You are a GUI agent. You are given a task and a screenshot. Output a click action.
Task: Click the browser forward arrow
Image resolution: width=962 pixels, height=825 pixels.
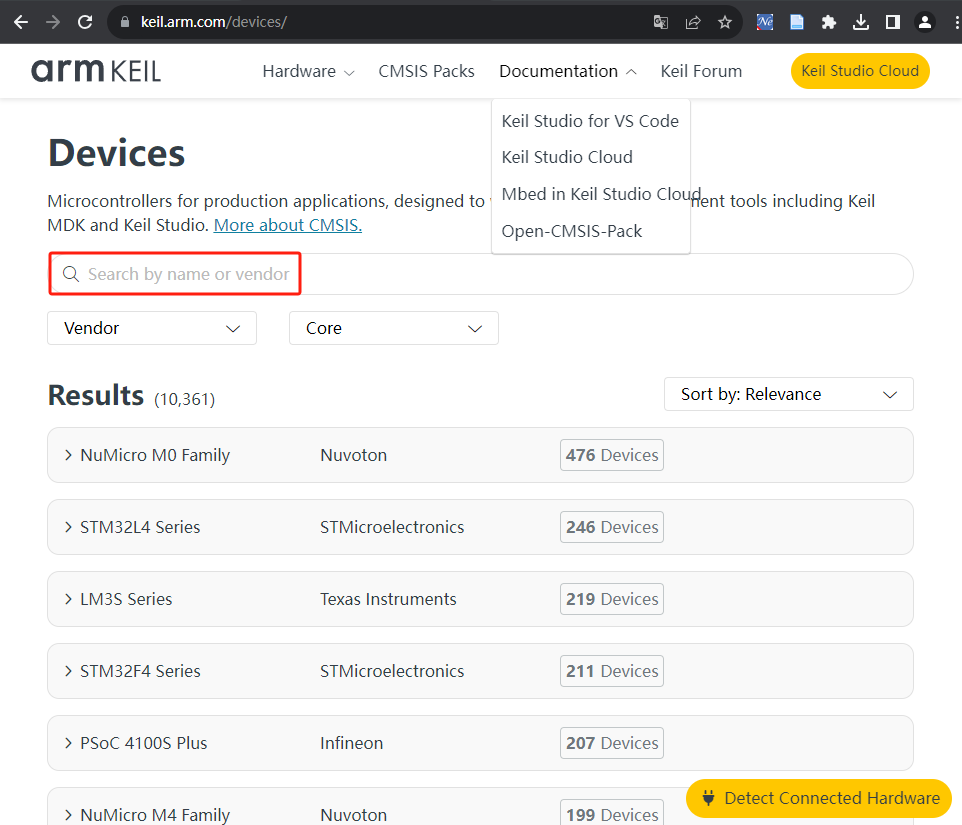53,22
